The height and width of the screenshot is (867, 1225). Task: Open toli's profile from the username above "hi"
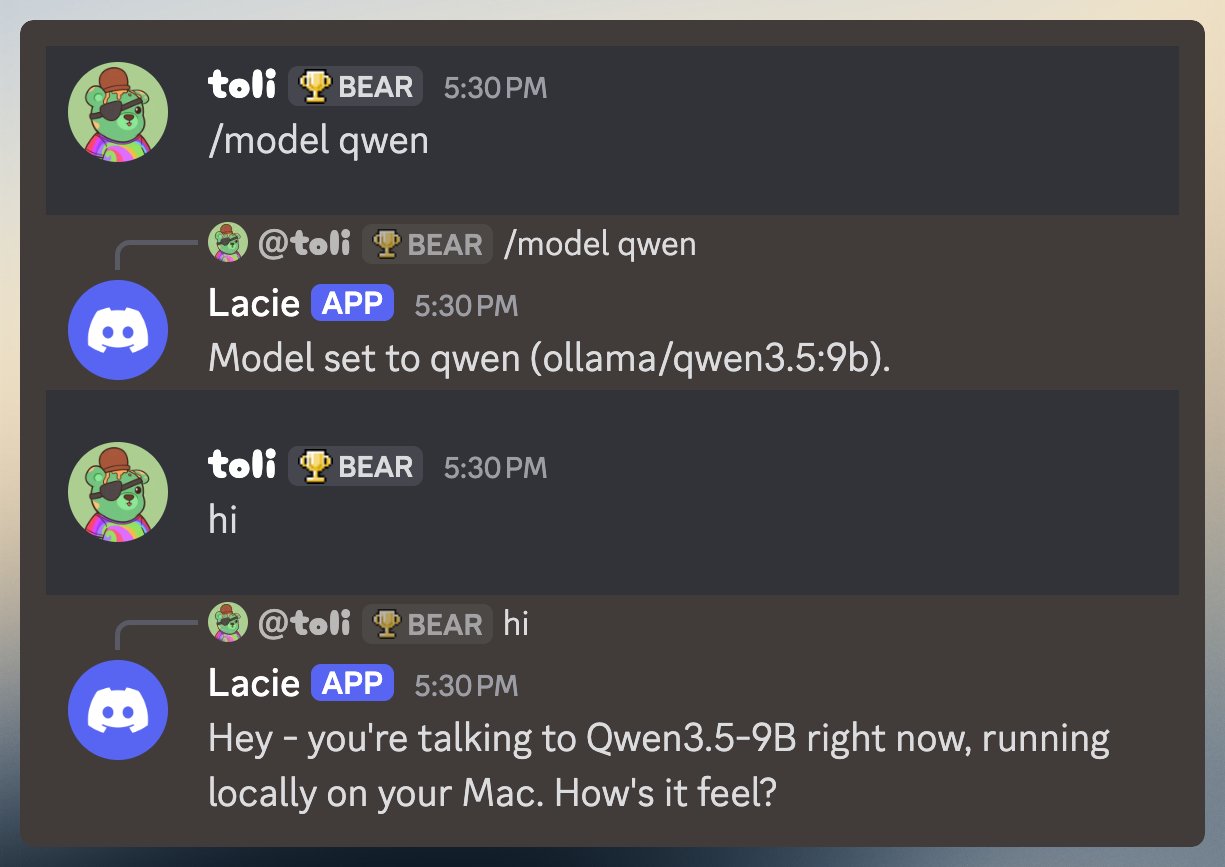tap(242, 467)
